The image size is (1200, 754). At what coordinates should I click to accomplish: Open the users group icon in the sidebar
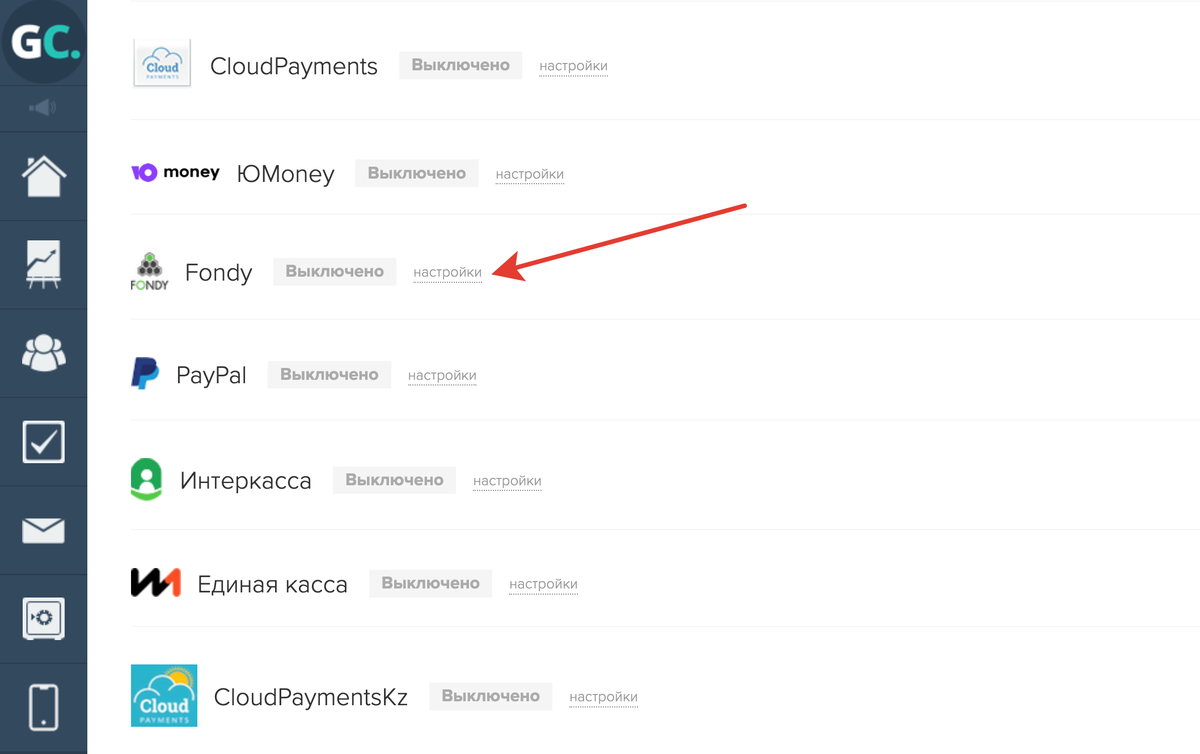44,353
